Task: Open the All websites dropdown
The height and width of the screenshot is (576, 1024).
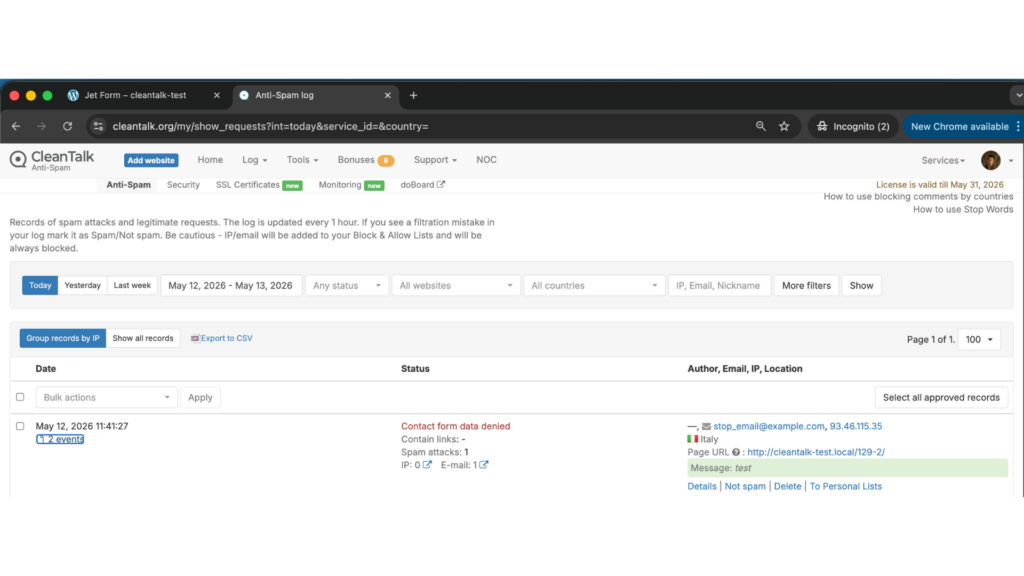Action: pos(456,285)
